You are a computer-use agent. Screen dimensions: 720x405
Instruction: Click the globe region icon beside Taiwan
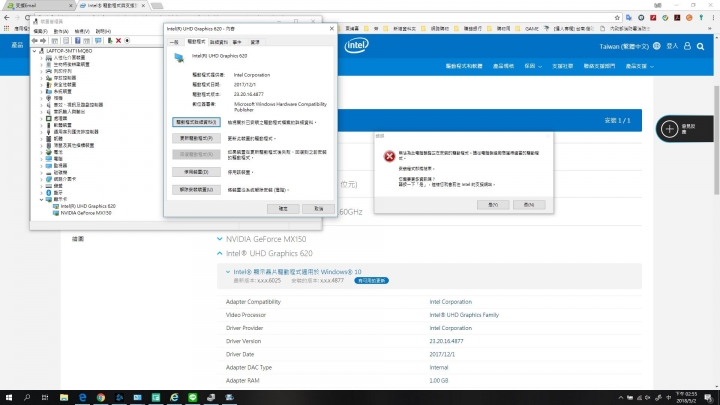pos(657,46)
